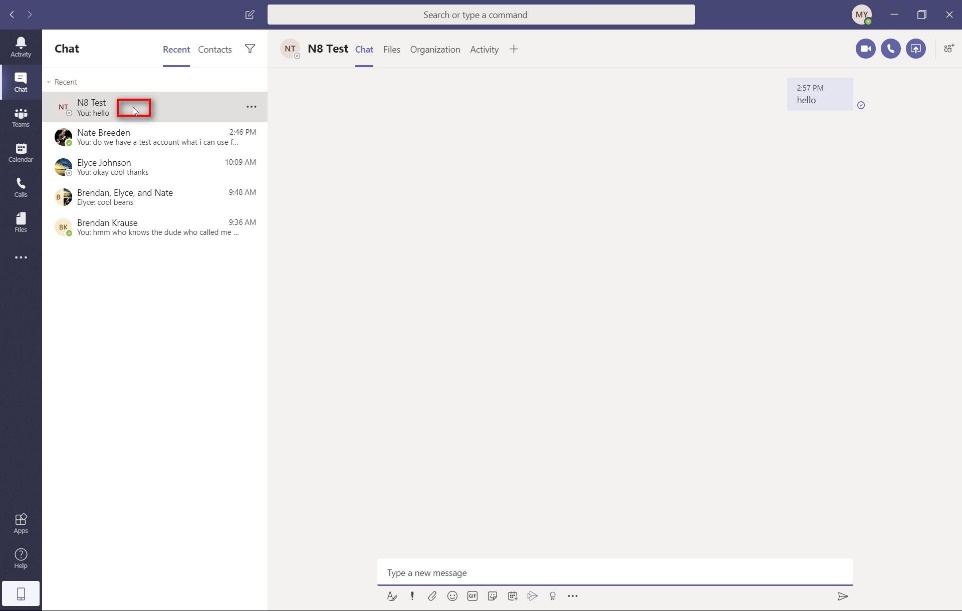Select the Chat tab in conversation
Image resolution: width=962 pixels, height=611 pixels.
[x=364, y=50]
